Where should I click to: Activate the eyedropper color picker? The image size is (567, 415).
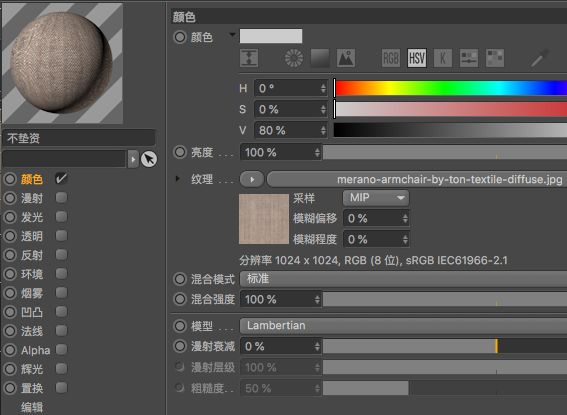pyautogui.click(x=540, y=58)
